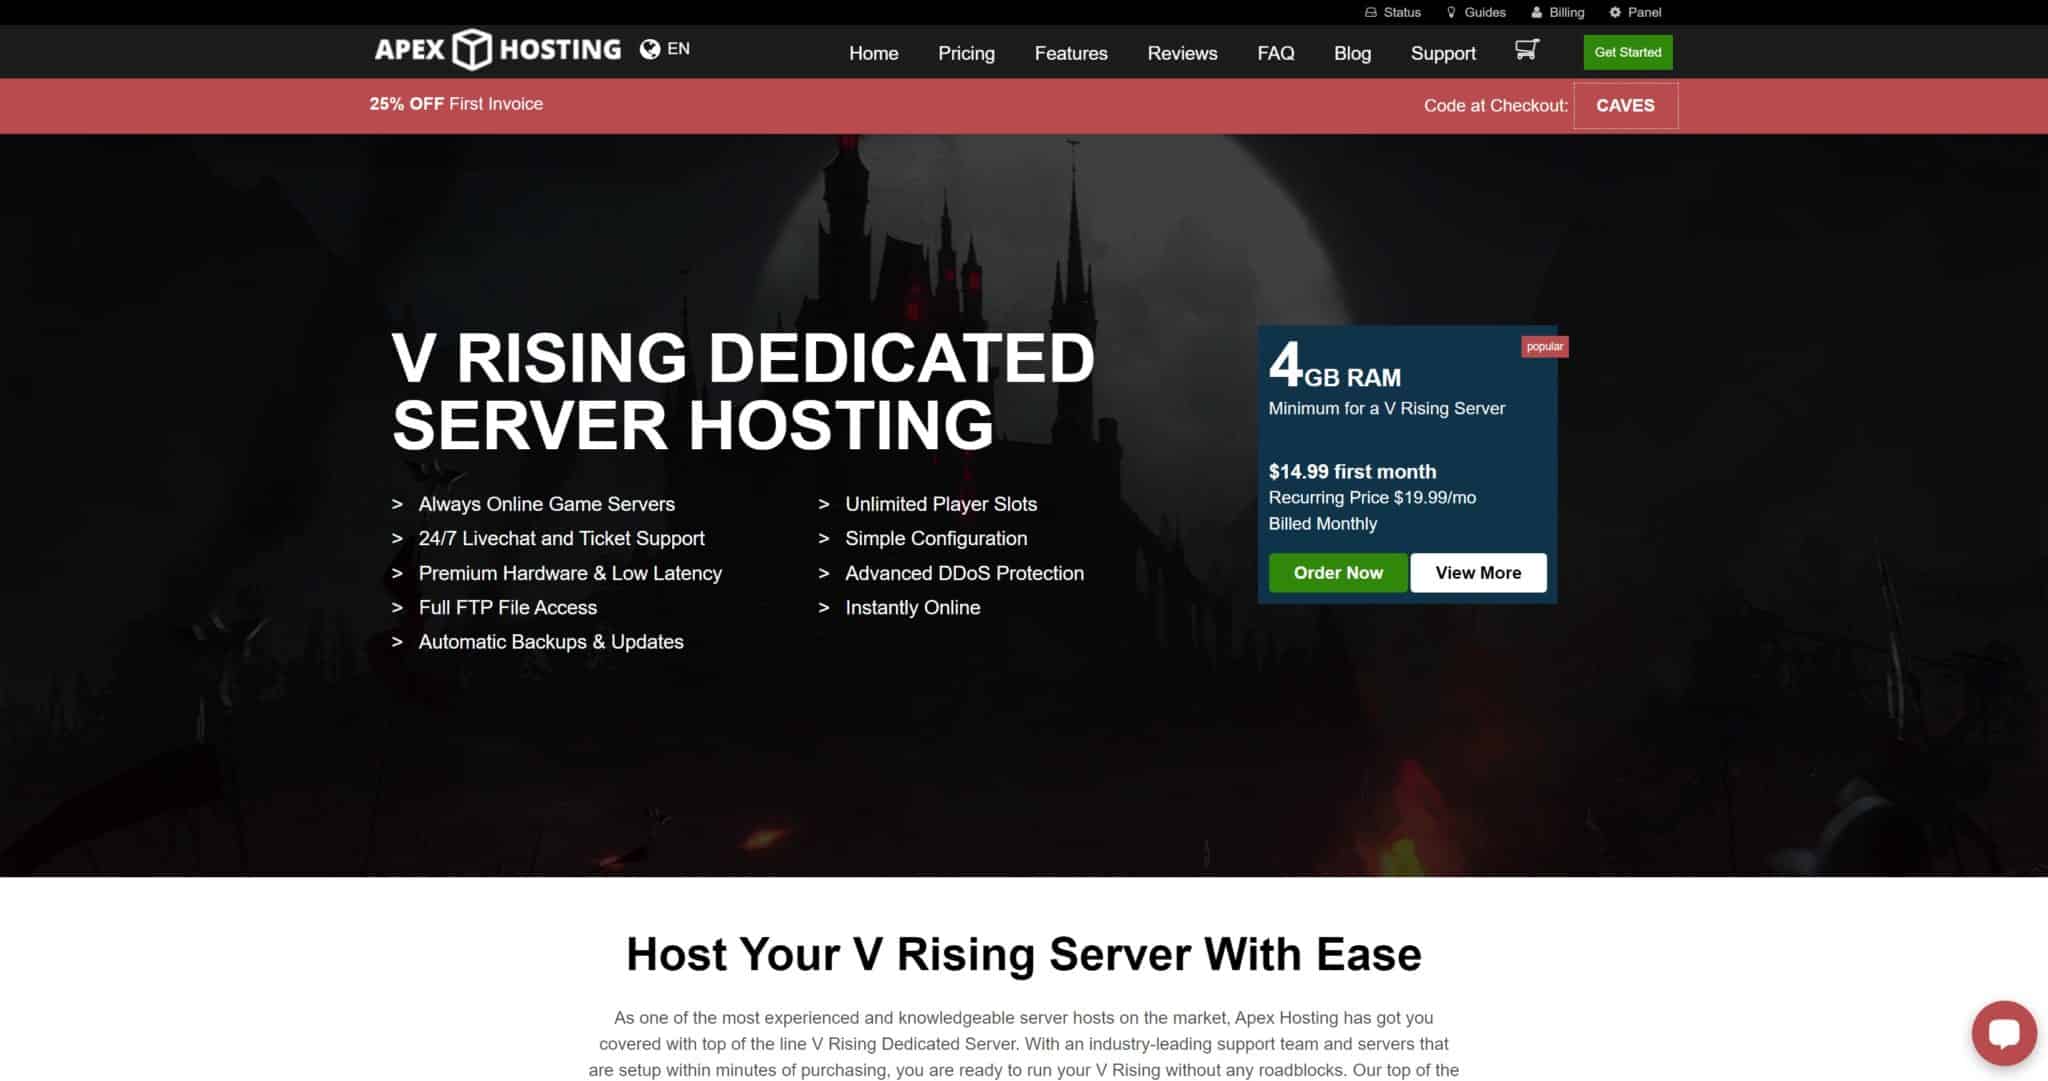This screenshot has height=1081, width=2048.
Task: Click Minimum for a V Rising Server text
Action: click(x=1387, y=409)
